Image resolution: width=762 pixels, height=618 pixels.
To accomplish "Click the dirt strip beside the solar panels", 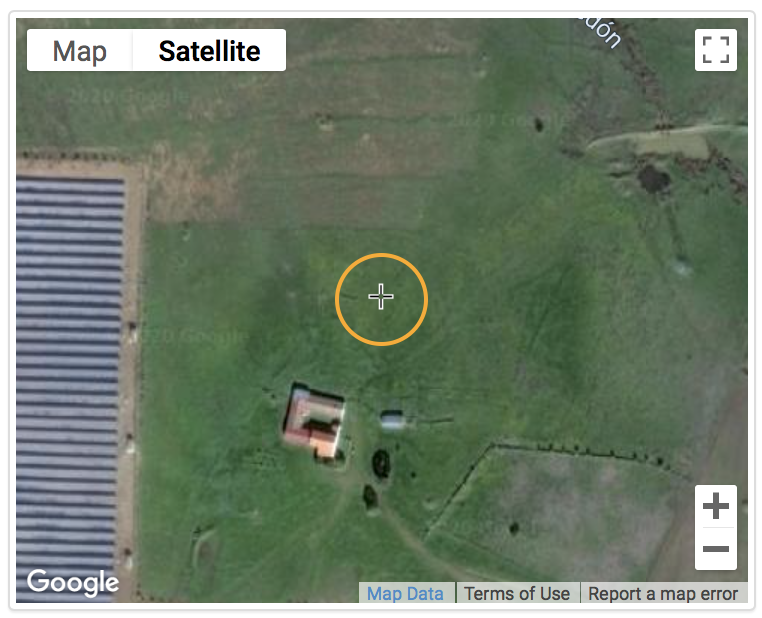I will (131, 379).
